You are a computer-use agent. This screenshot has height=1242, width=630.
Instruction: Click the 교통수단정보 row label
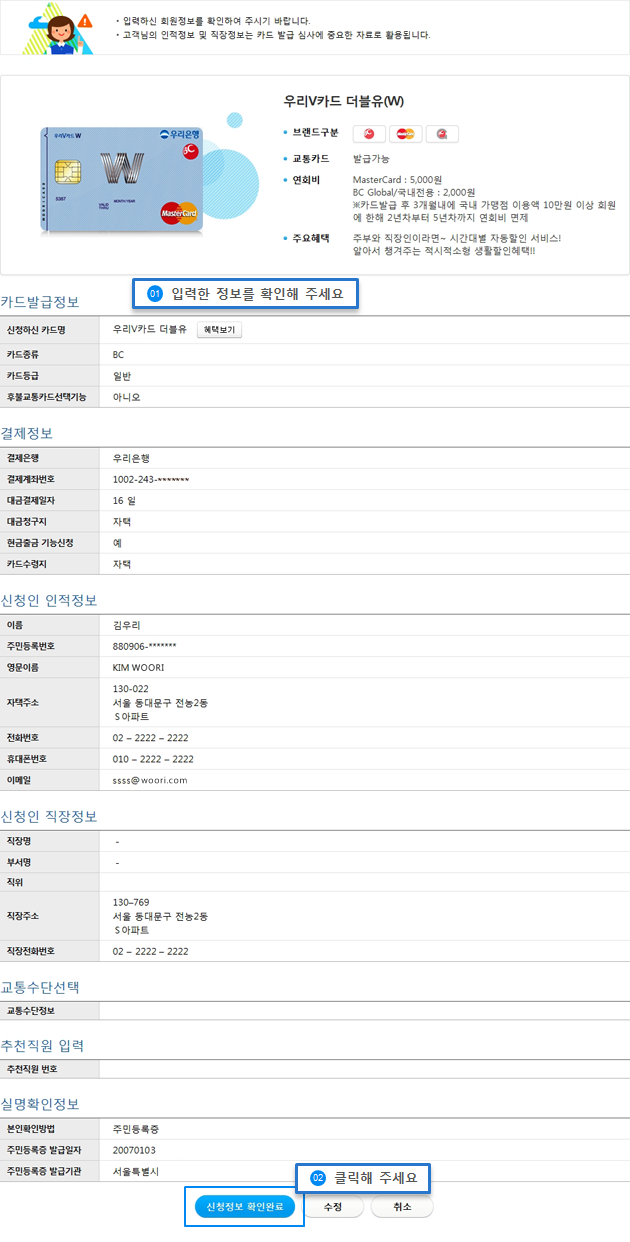[30, 1010]
